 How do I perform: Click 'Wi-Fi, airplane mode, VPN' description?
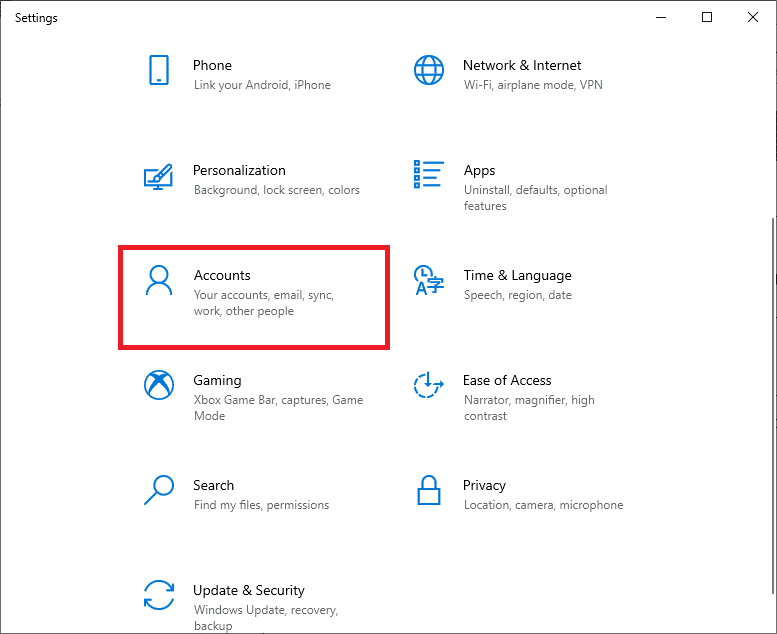click(x=531, y=85)
